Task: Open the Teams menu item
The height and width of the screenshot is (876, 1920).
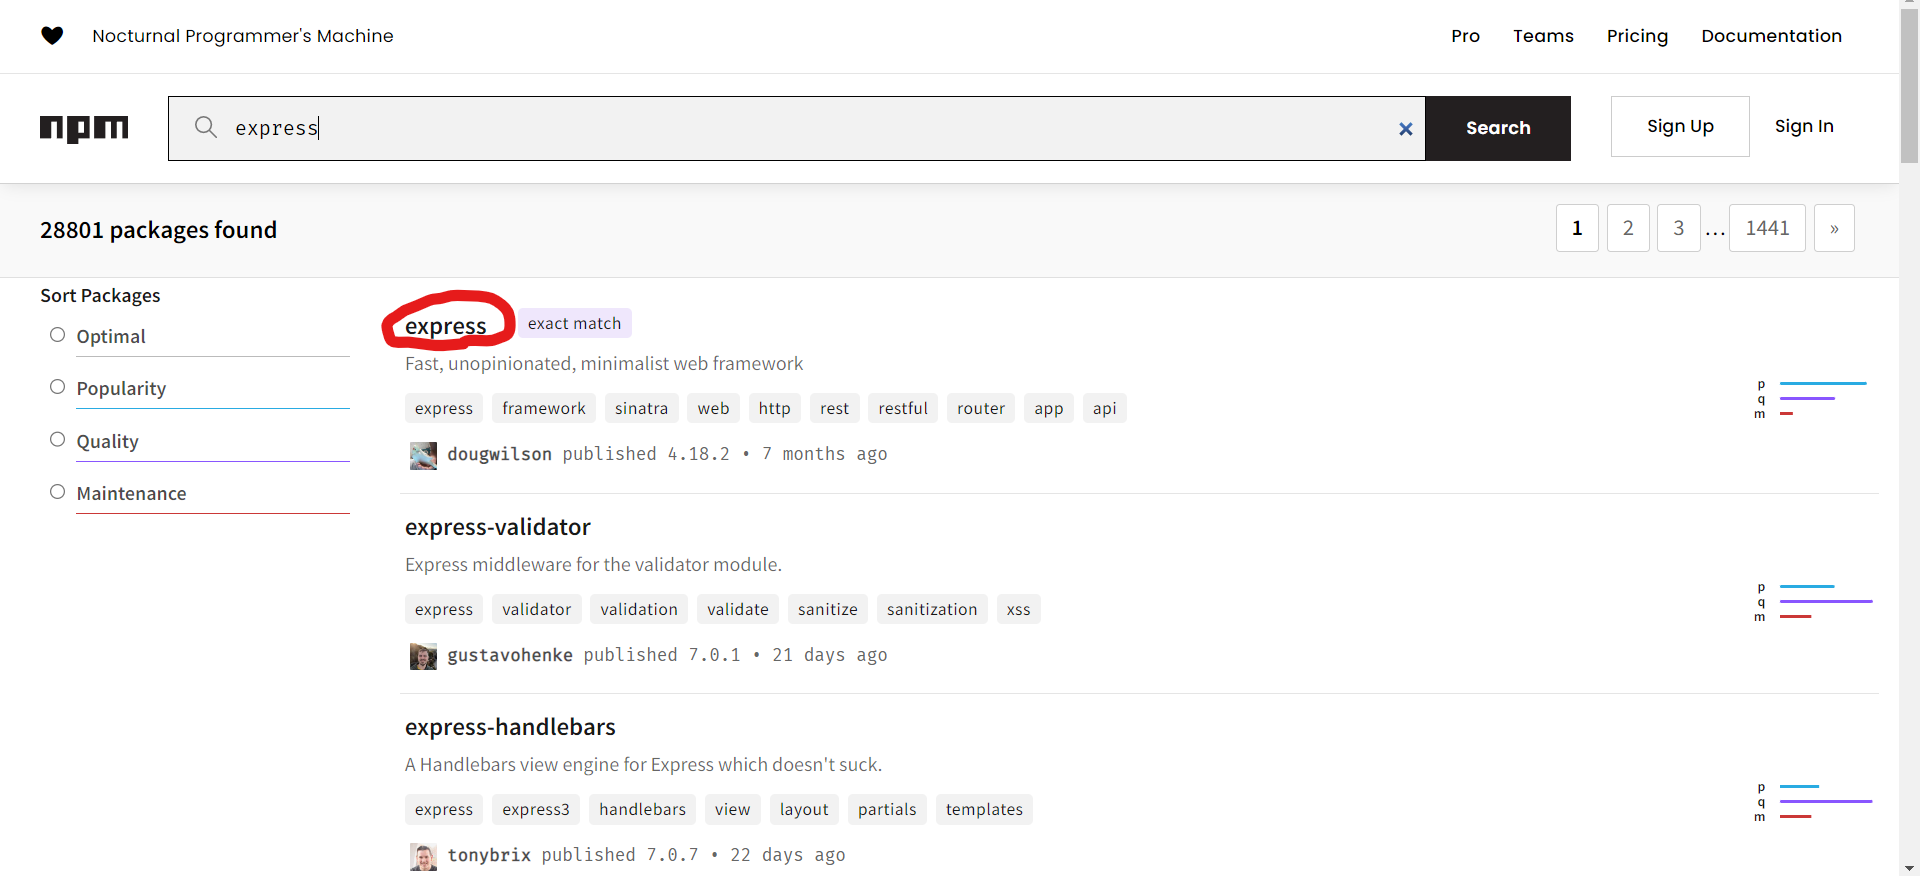Action: (1543, 36)
